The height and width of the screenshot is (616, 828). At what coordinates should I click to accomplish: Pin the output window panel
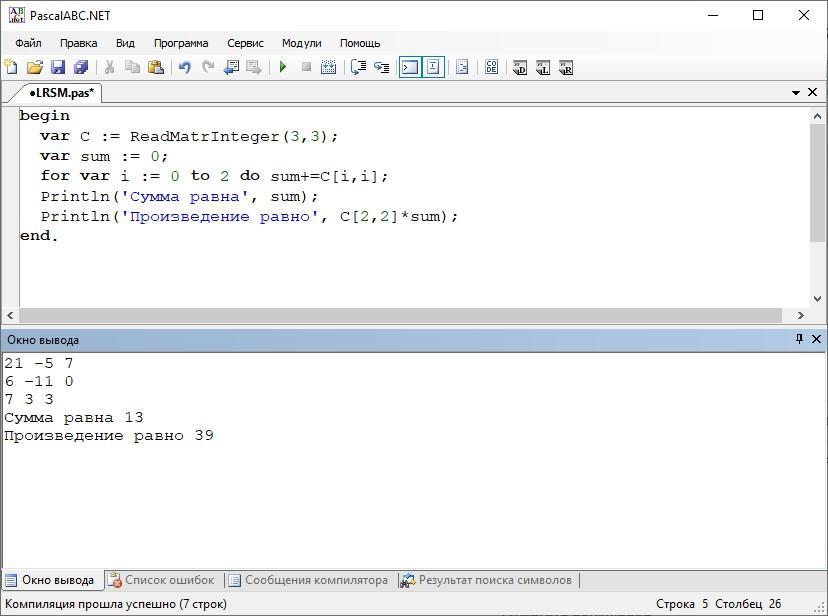click(799, 339)
